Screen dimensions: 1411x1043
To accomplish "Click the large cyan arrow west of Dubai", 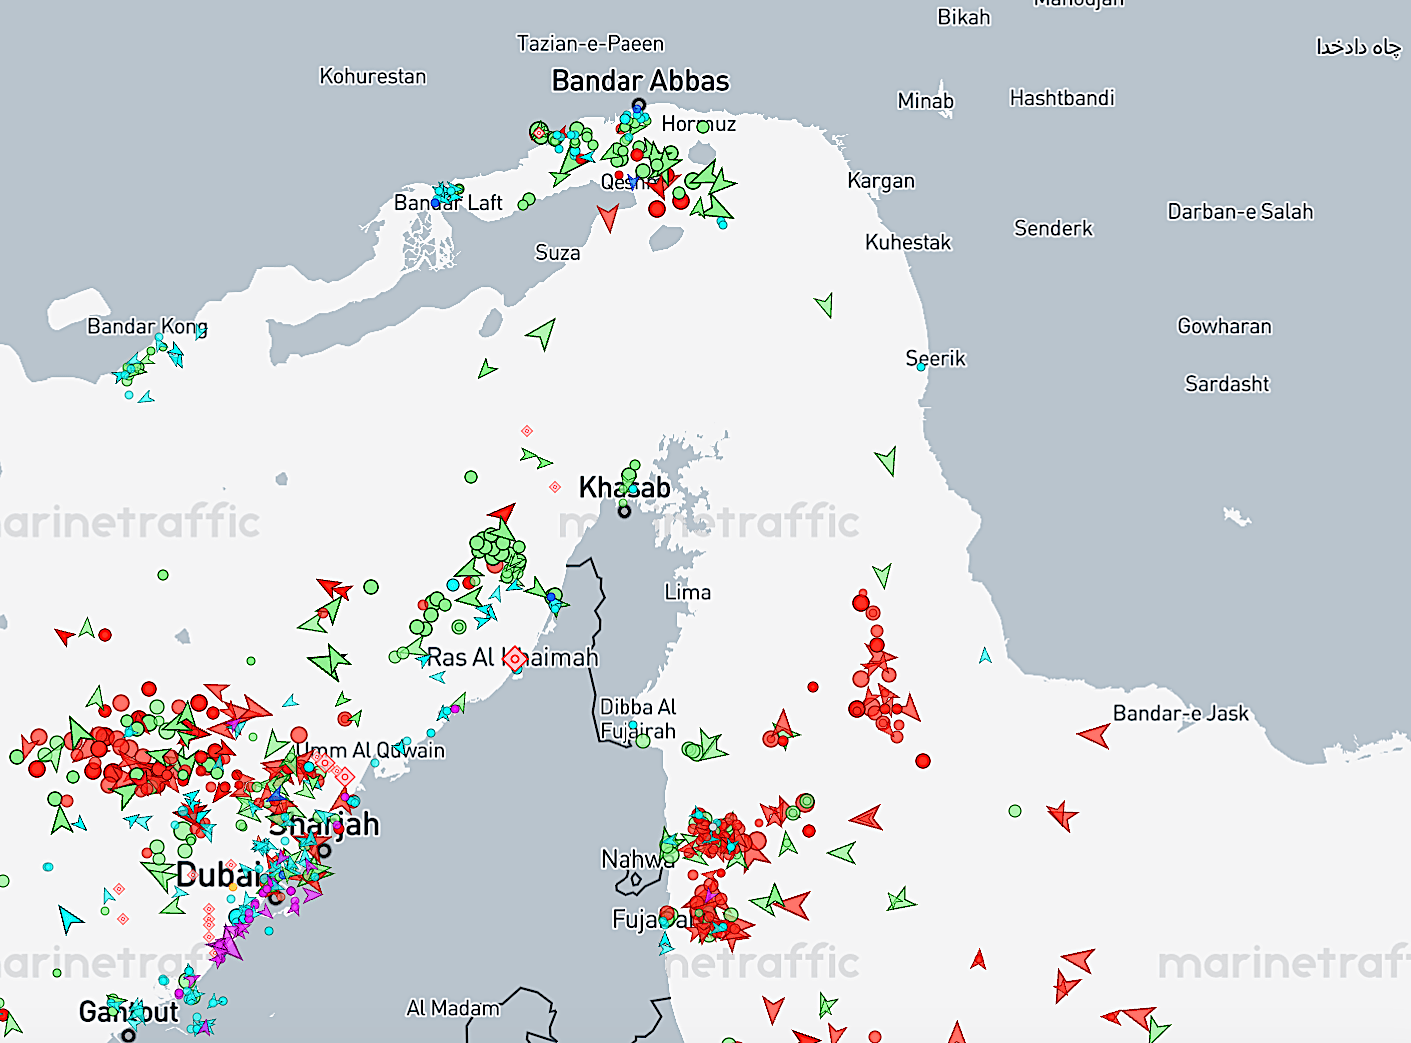I will click(69, 917).
